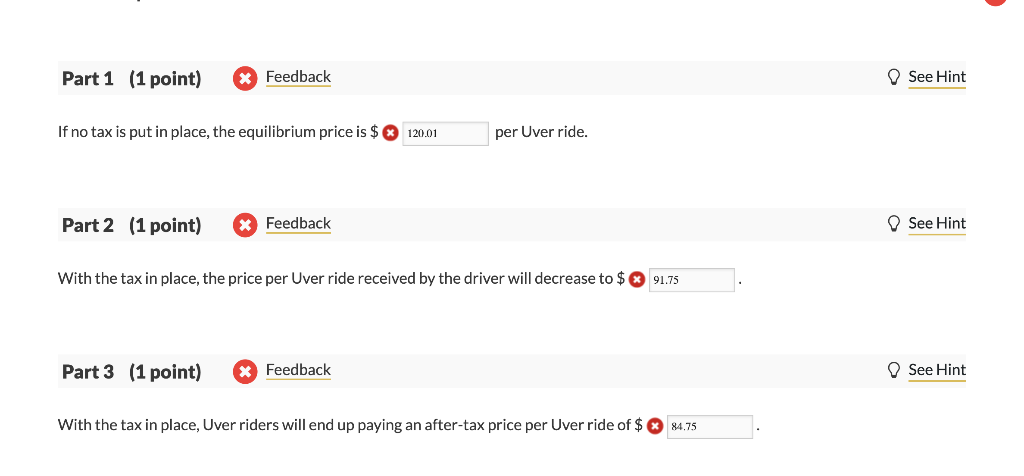The width and height of the screenshot is (1024, 476).
Task: Select the equilibrium price field containing 120.01
Action: (x=445, y=134)
